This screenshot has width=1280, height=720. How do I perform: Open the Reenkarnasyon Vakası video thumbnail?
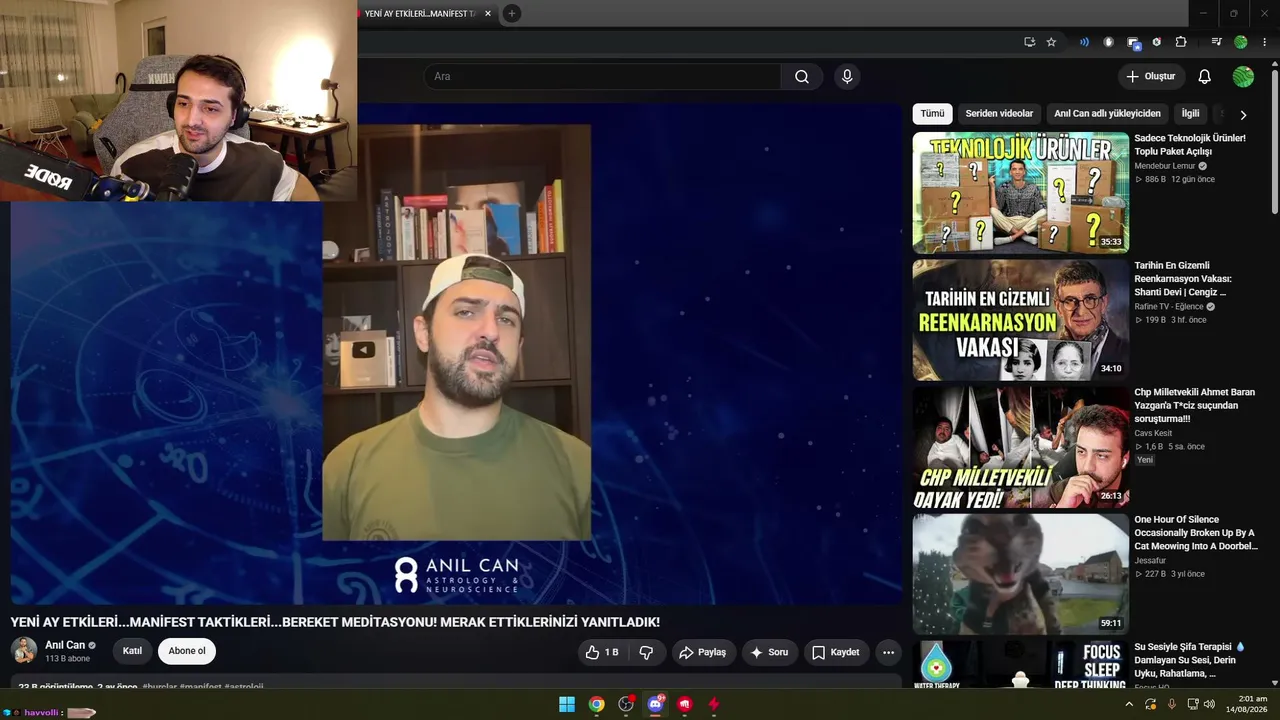[1021, 320]
